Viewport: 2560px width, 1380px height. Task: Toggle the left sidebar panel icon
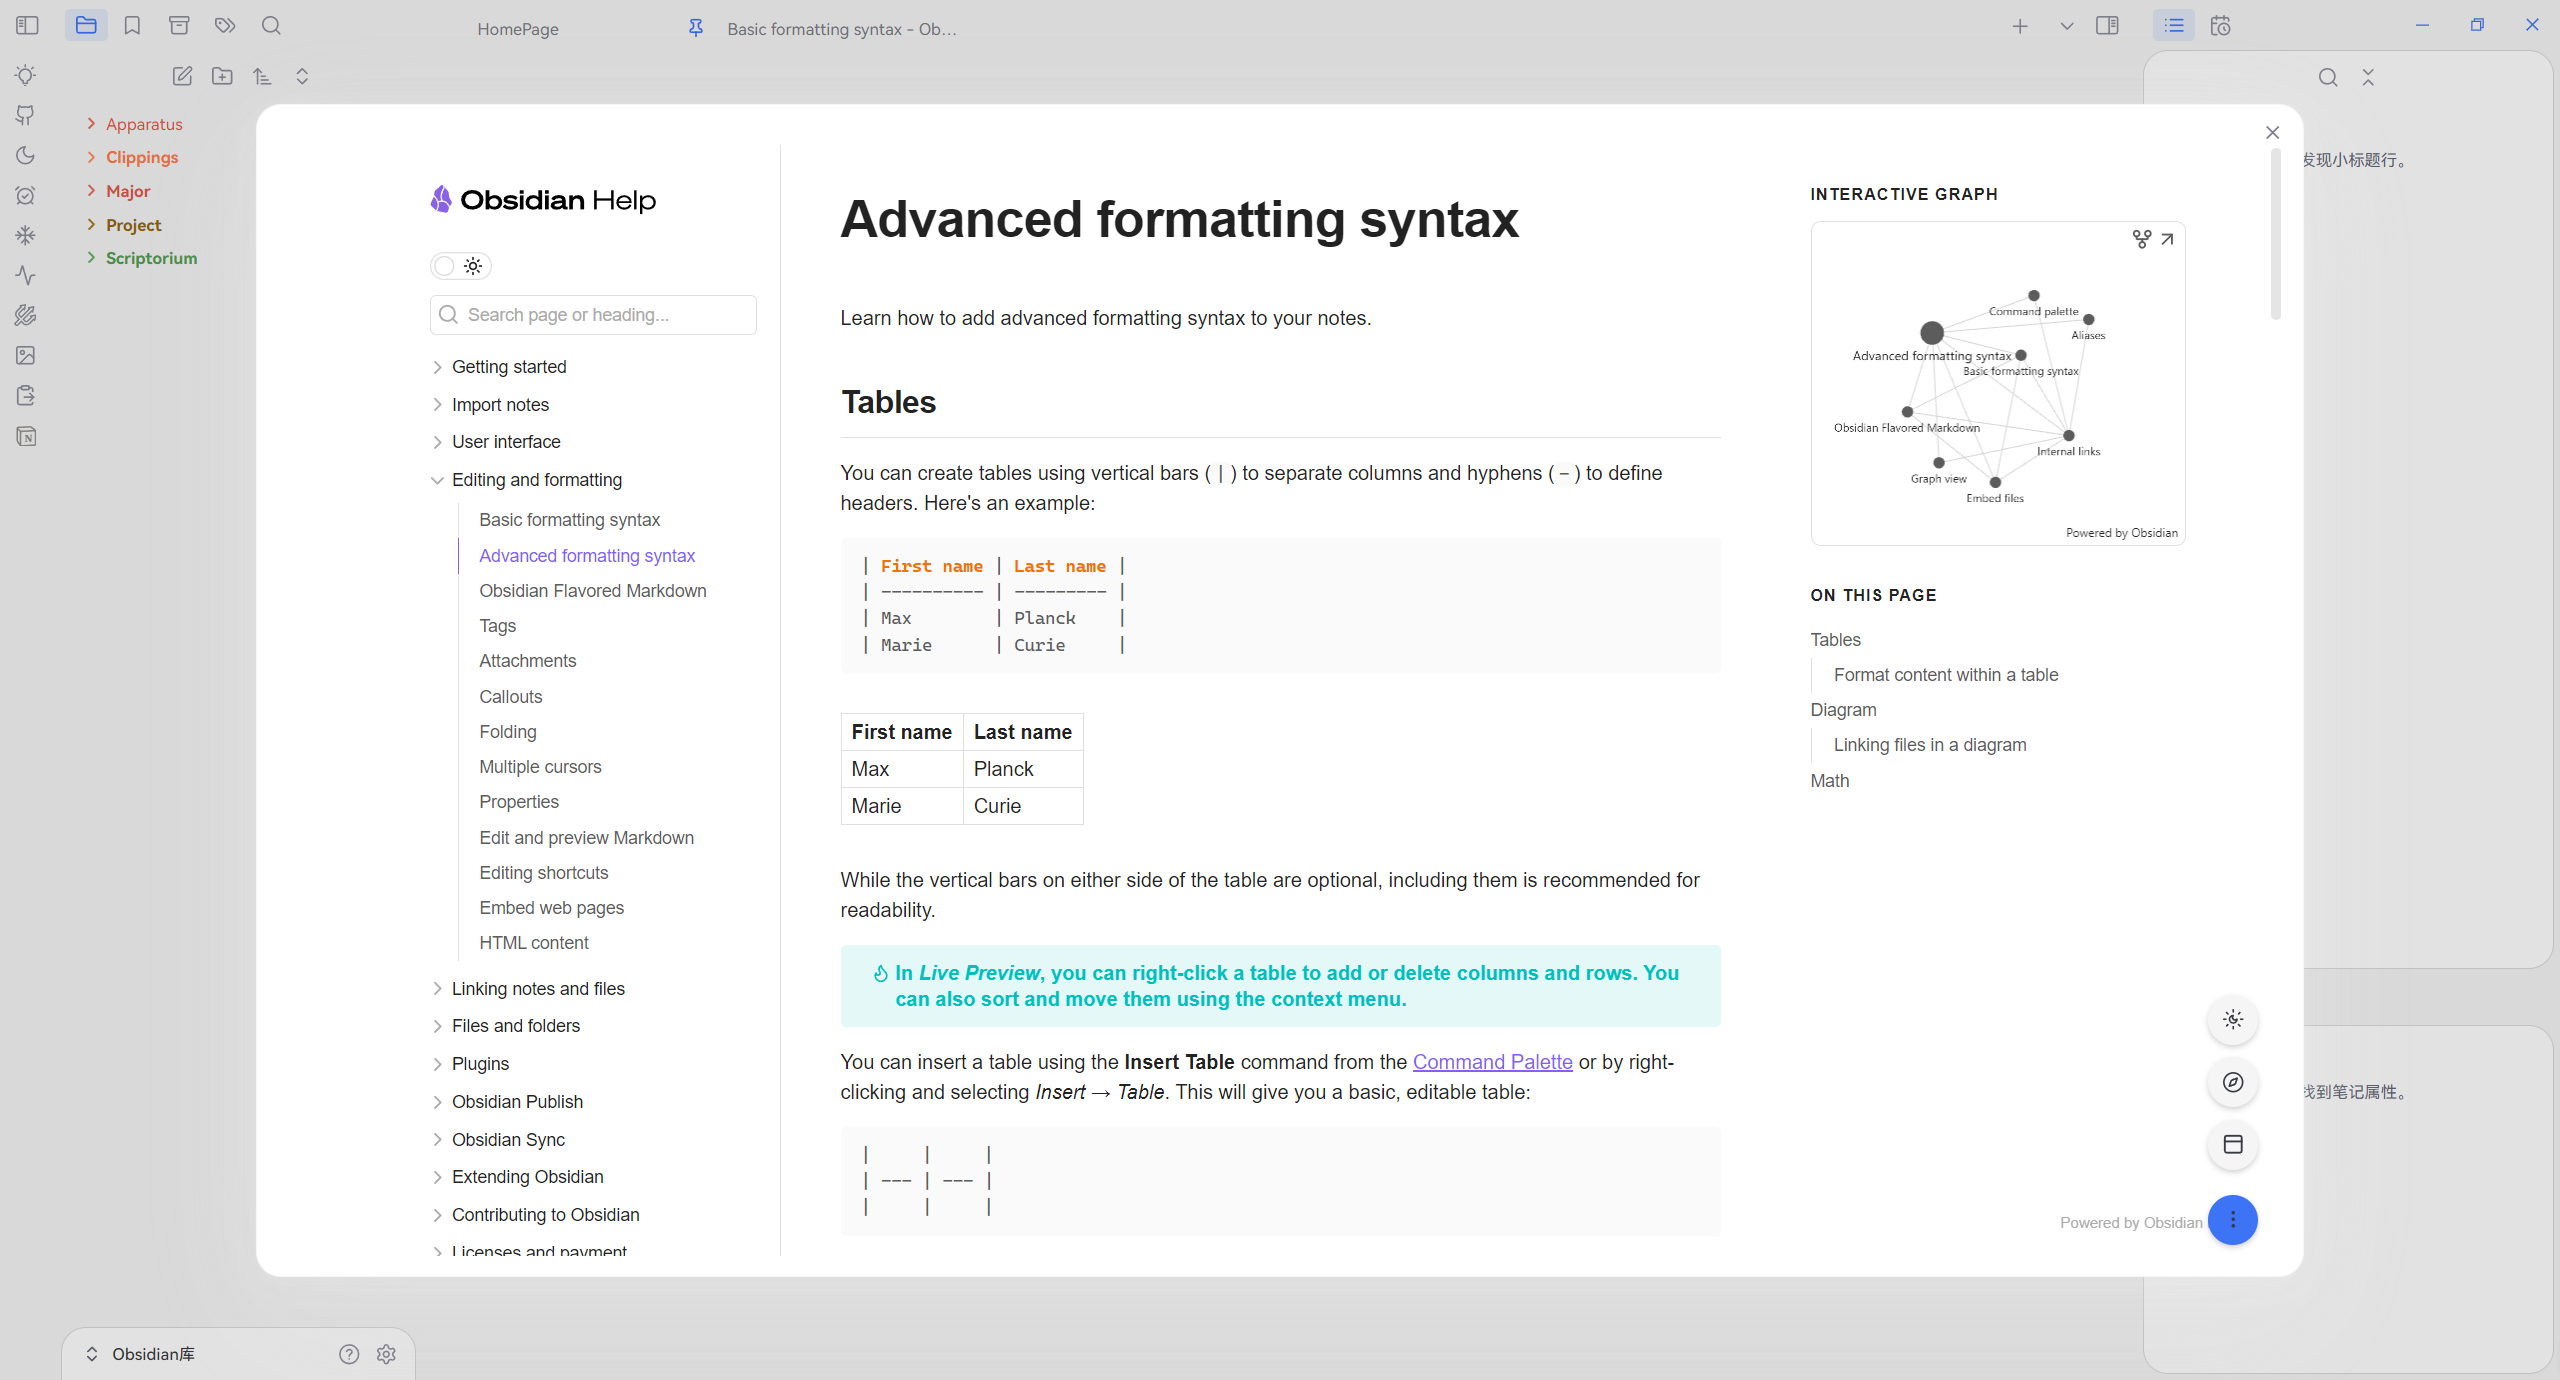coord(27,26)
